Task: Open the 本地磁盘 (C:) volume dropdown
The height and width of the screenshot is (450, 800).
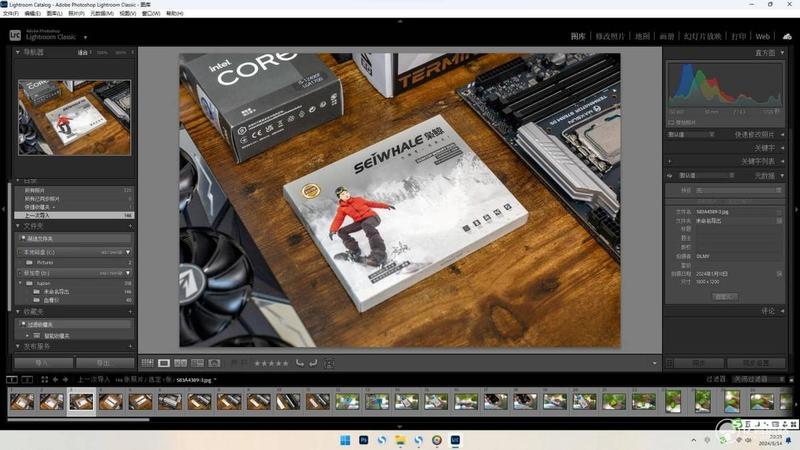Action: [128, 252]
